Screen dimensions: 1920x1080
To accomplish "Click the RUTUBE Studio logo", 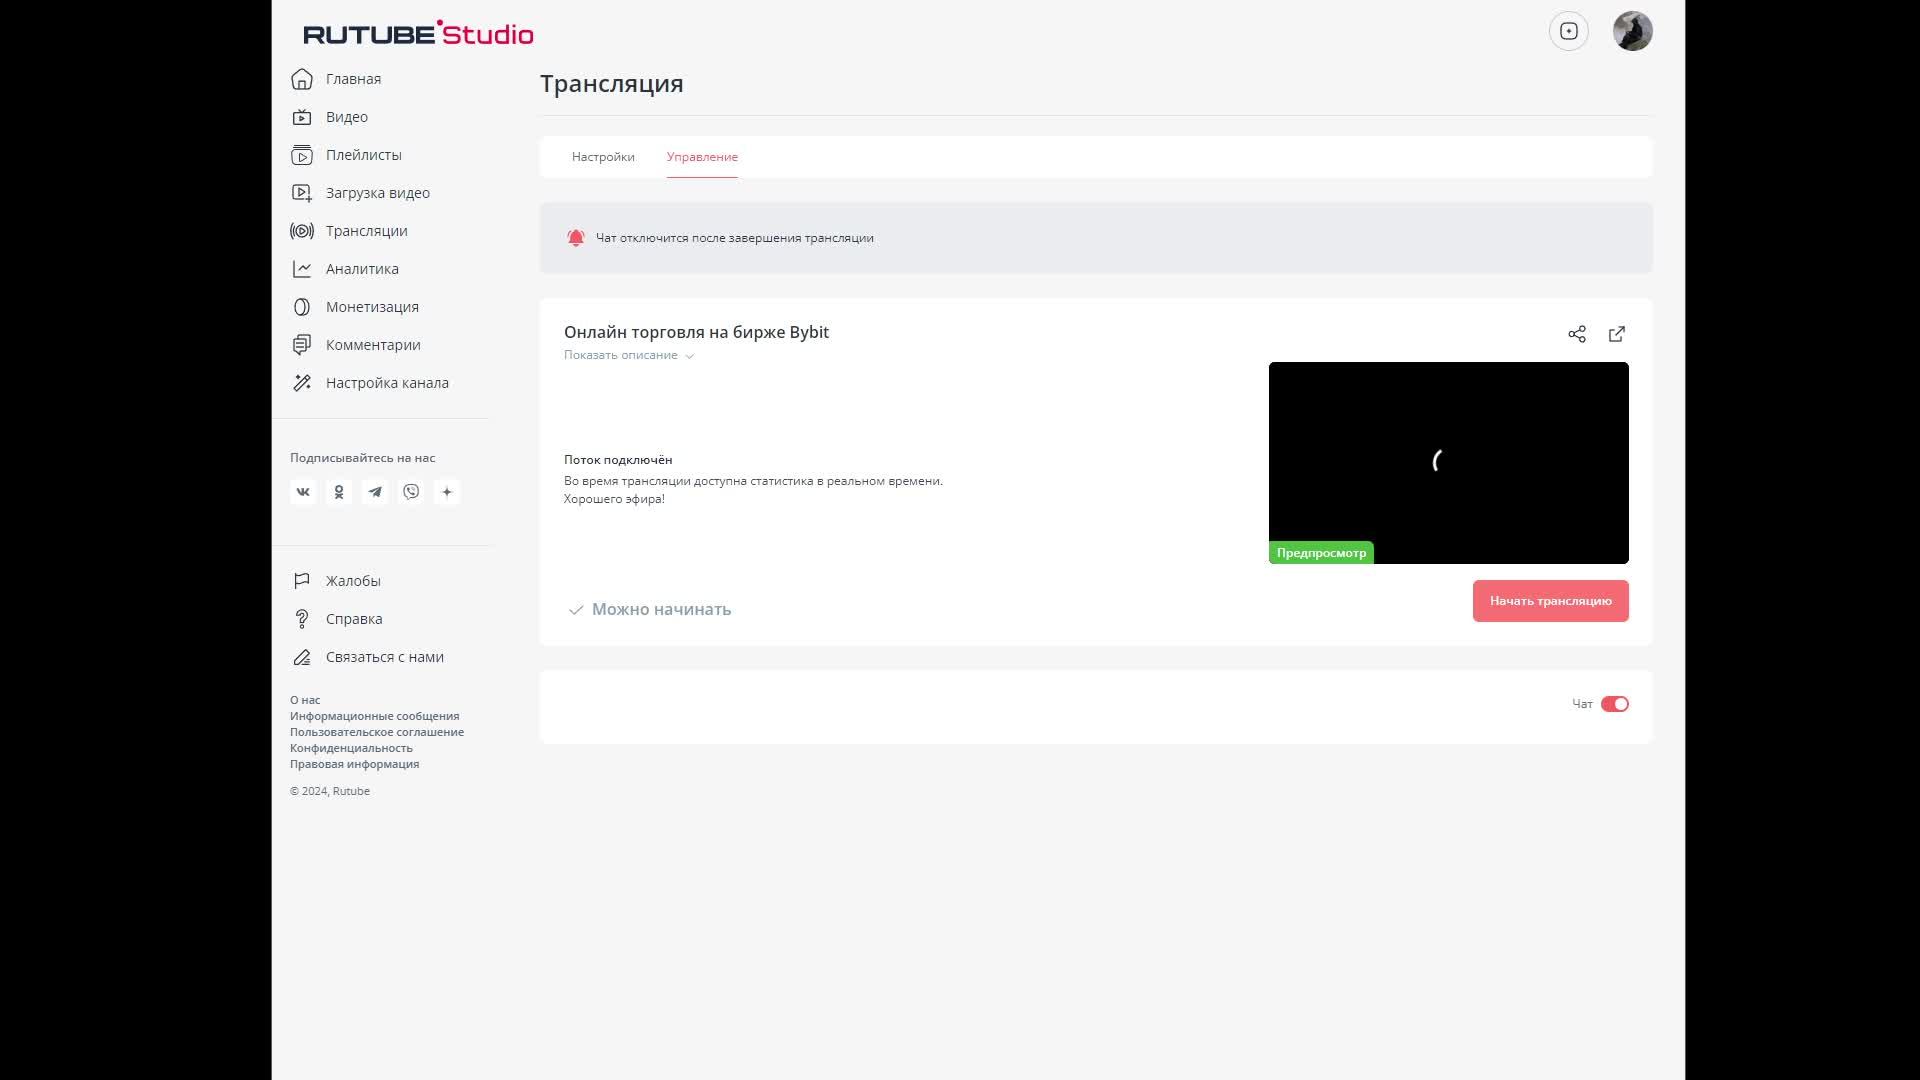I will tap(418, 33).
